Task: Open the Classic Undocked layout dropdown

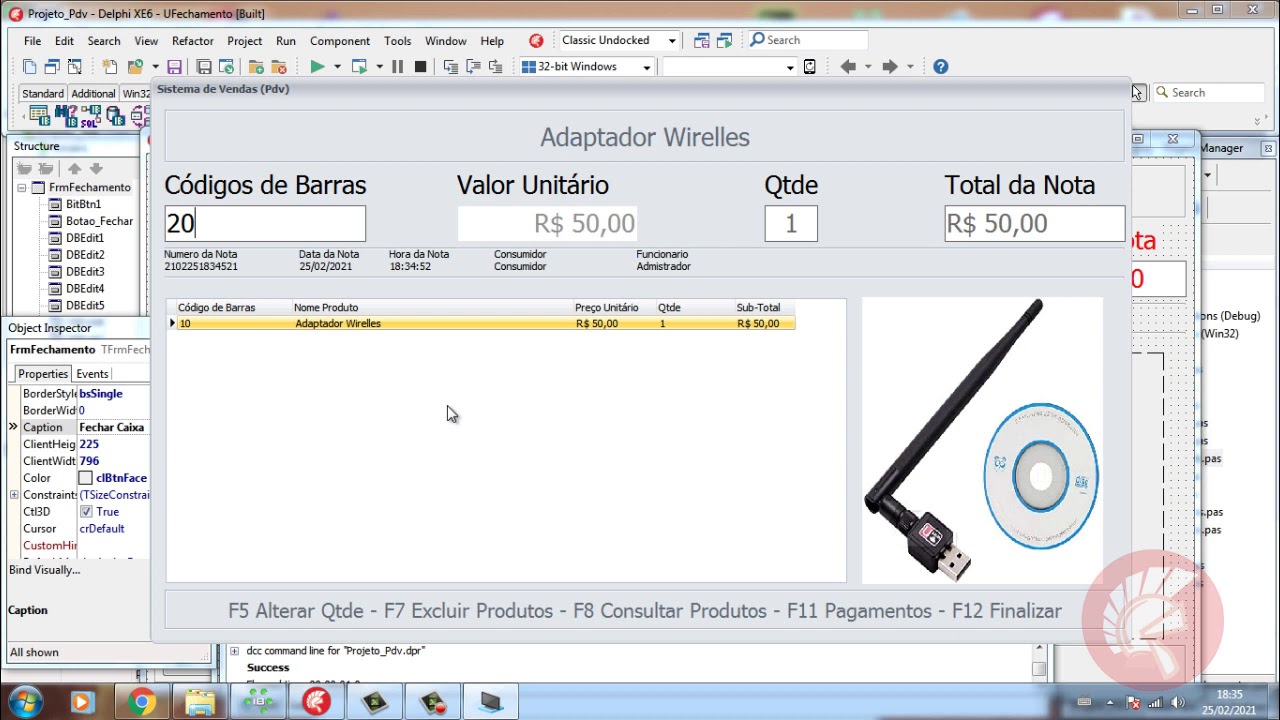Action: point(672,41)
